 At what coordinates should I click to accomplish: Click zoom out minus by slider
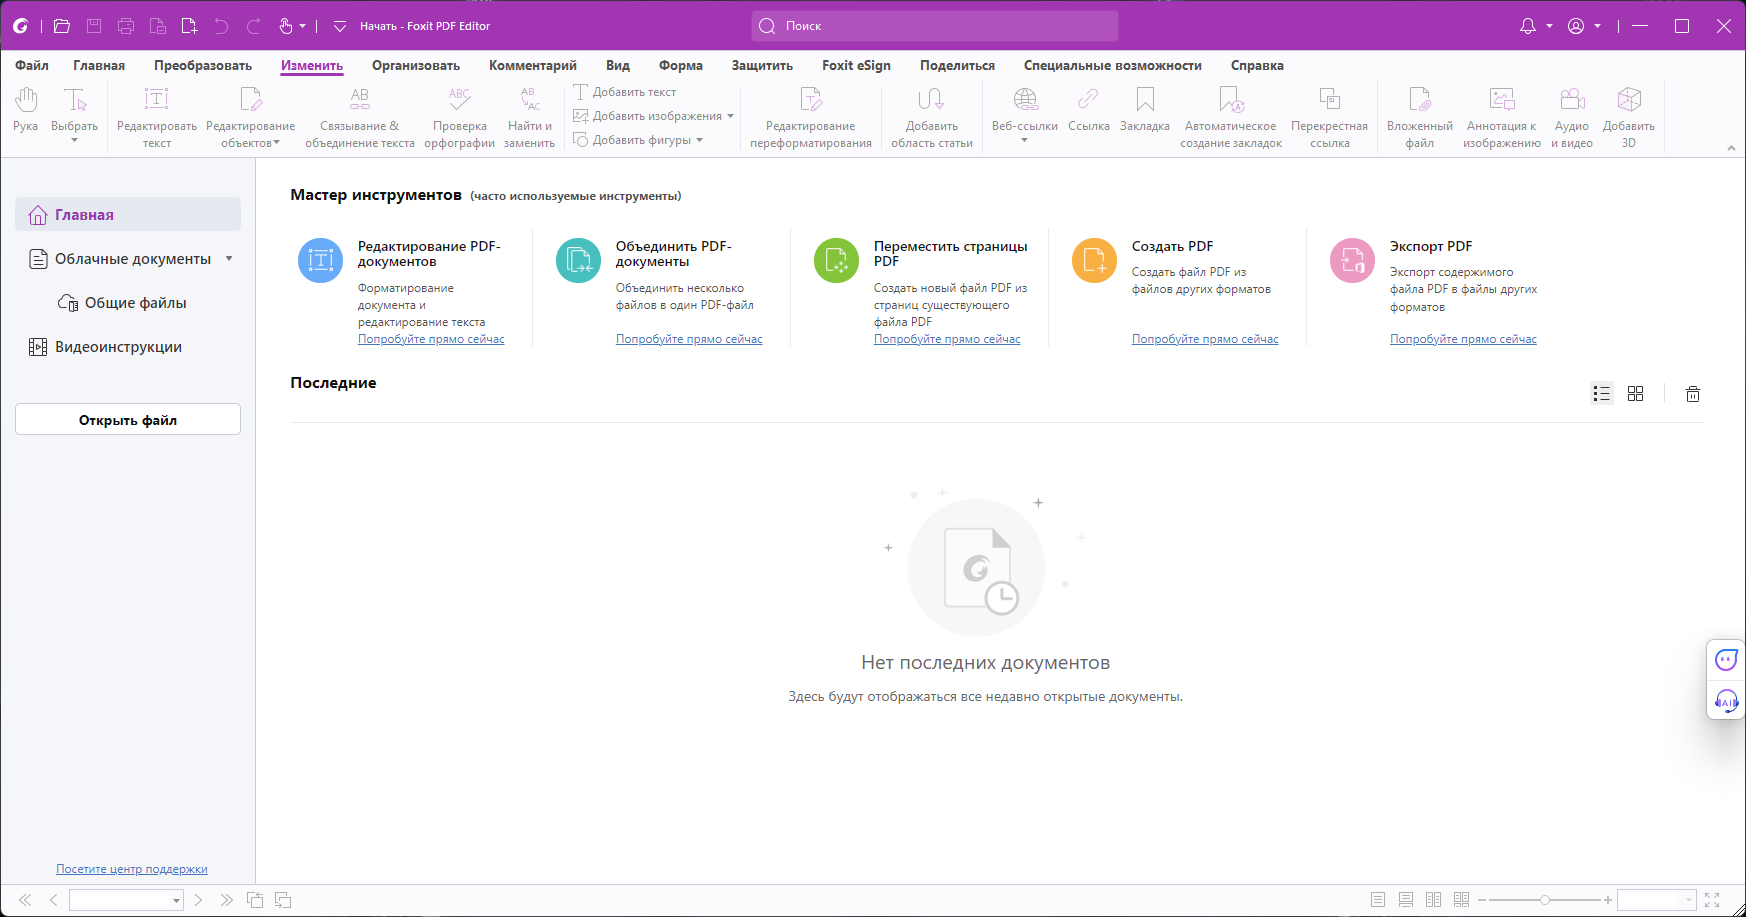point(1482,900)
